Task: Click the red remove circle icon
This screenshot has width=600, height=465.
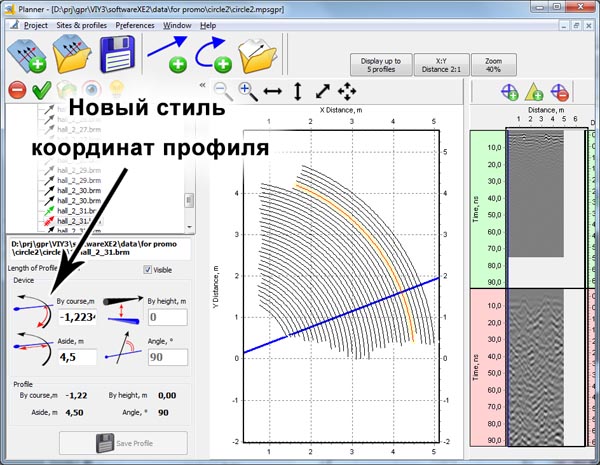Action: tap(16, 91)
